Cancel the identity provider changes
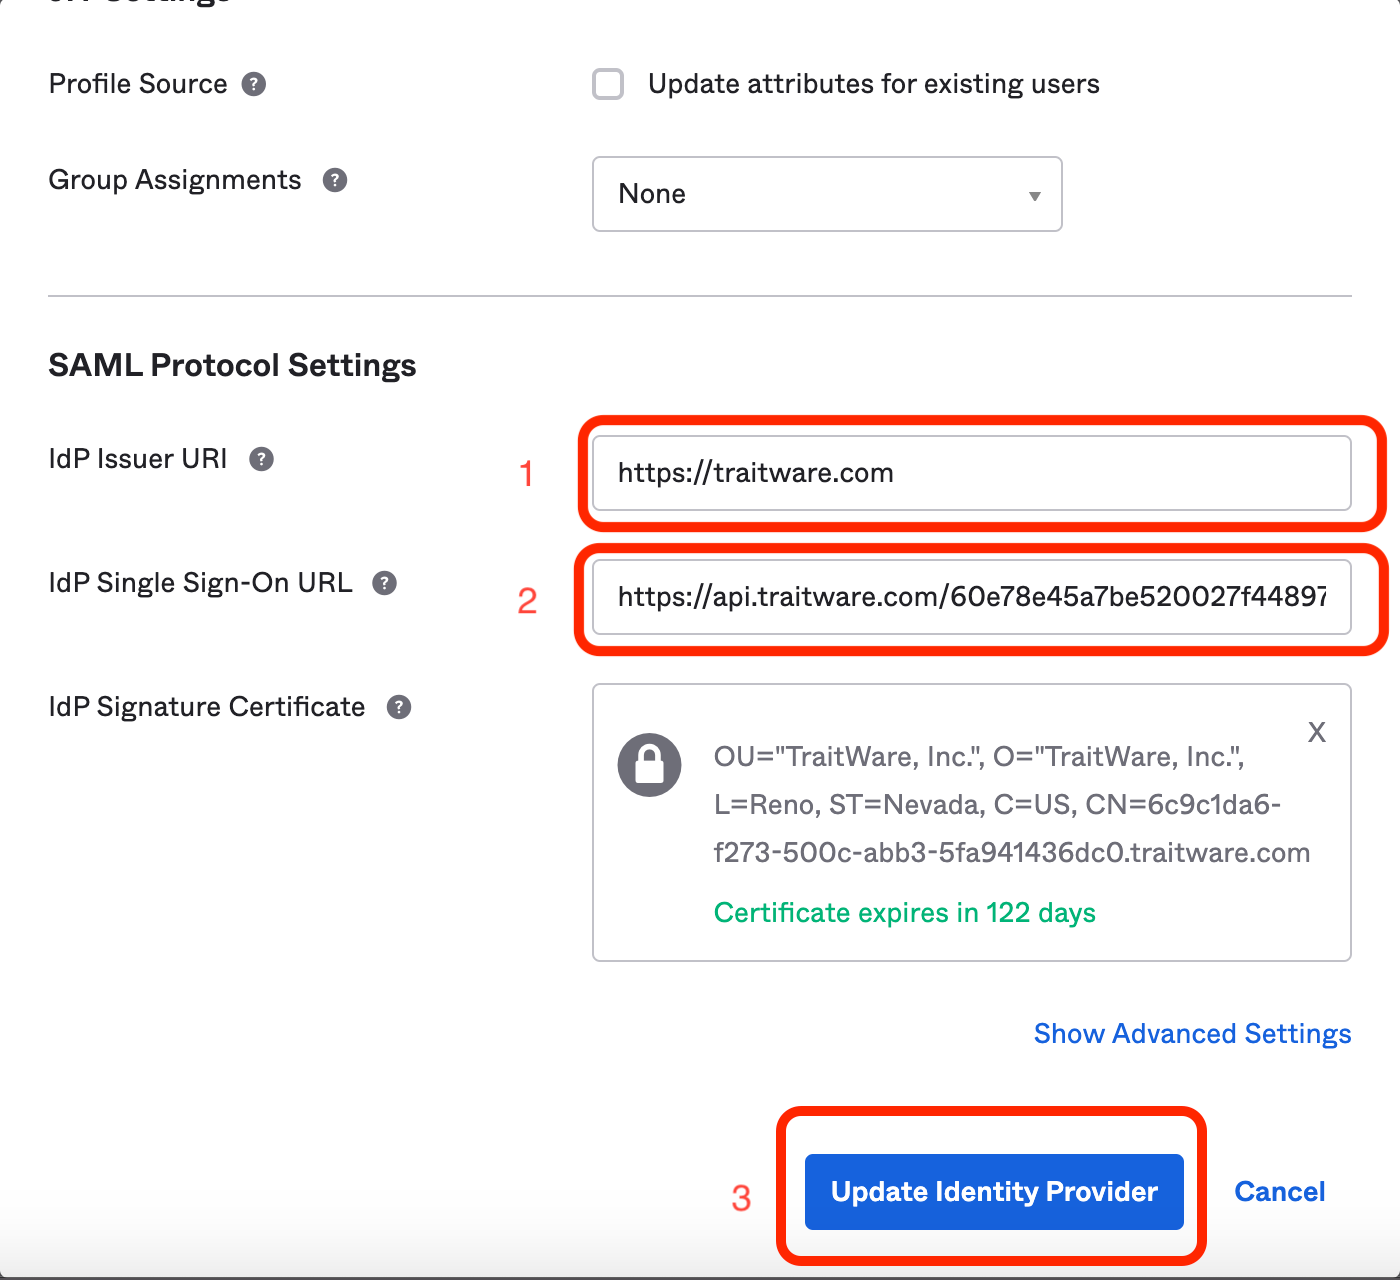This screenshot has width=1400, height=1280. pos(1280,1192)
